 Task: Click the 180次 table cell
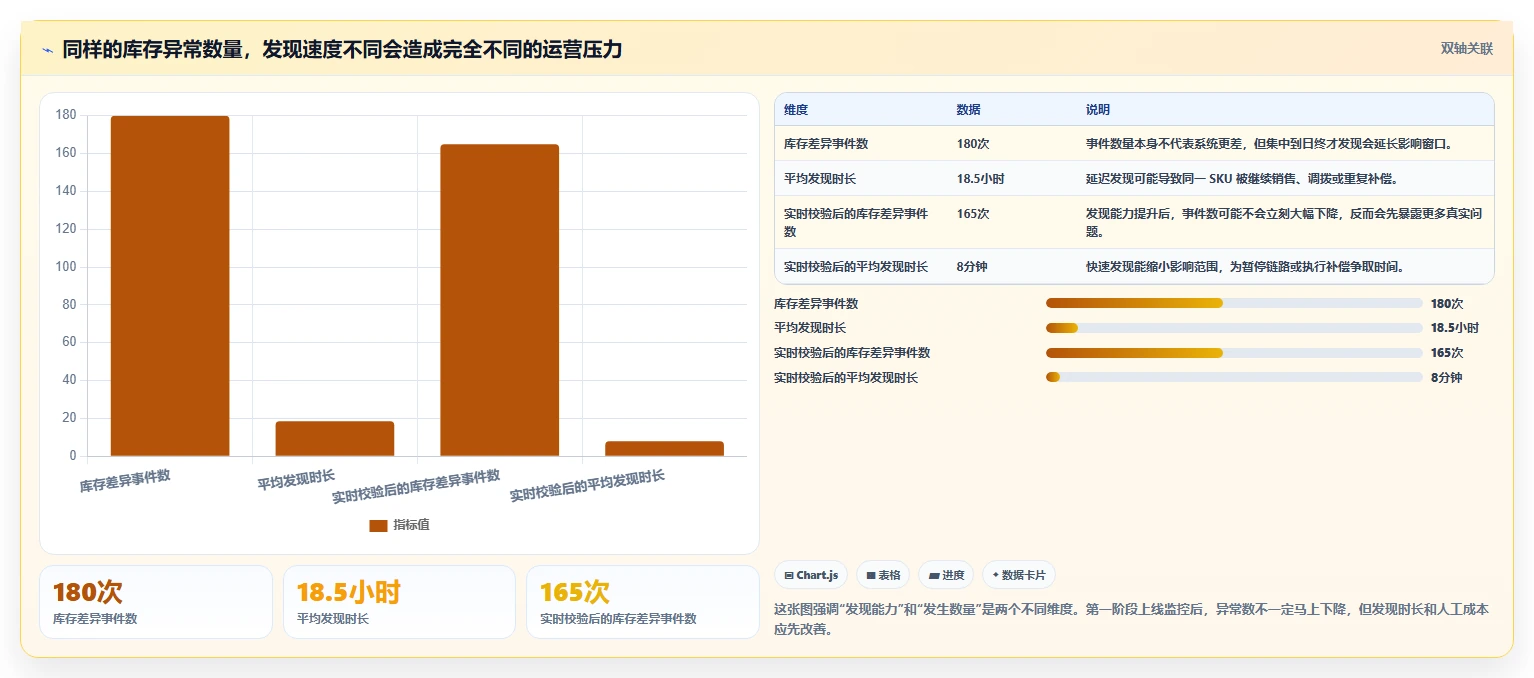click(x=973, y=144)
